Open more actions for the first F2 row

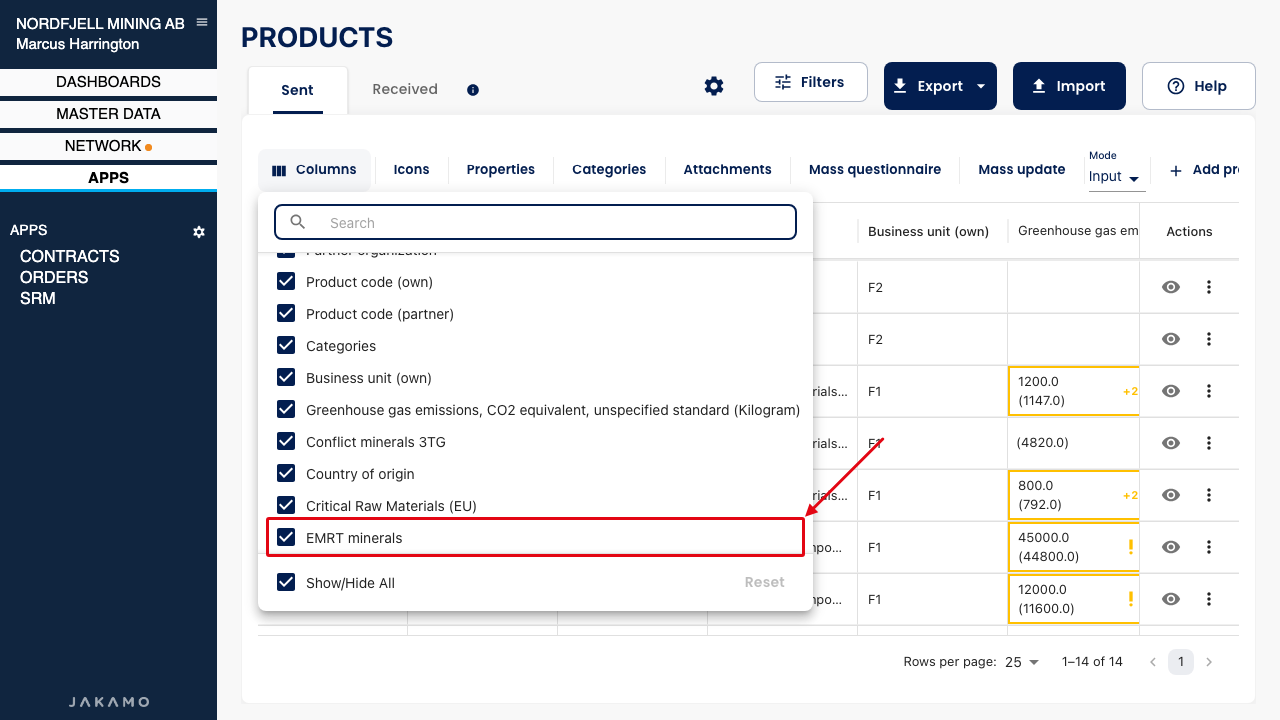[1209, 287]
